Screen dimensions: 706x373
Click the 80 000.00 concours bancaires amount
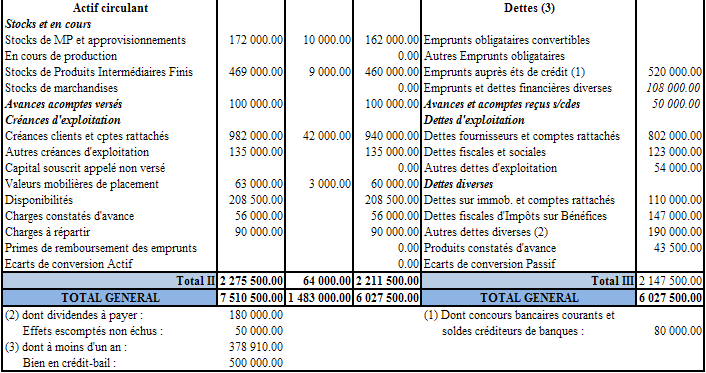pyautogui.click(x=678, y=331)
